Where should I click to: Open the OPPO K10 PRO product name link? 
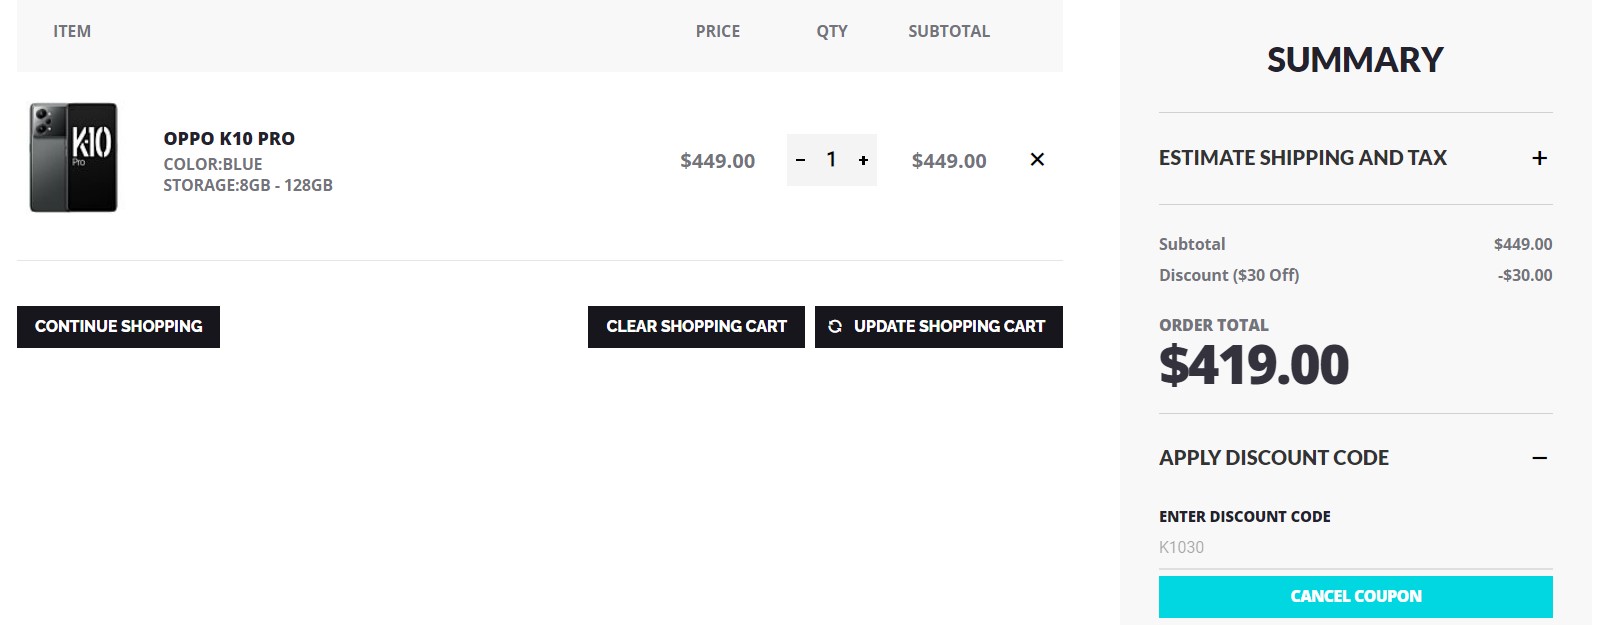(x=229, y=139)
